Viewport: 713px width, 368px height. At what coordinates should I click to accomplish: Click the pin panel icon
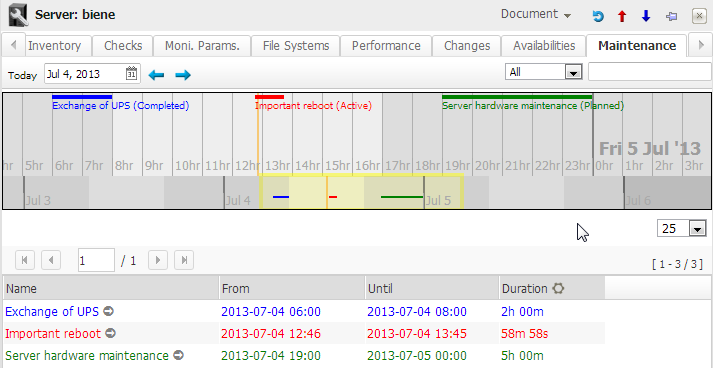pos(671,17)
